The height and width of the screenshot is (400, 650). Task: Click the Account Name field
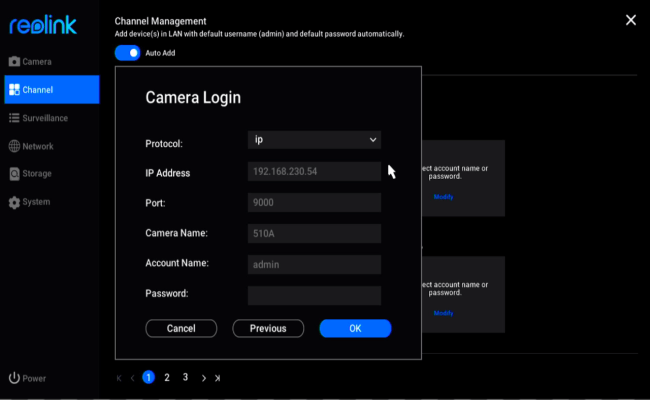coord(314,264)
